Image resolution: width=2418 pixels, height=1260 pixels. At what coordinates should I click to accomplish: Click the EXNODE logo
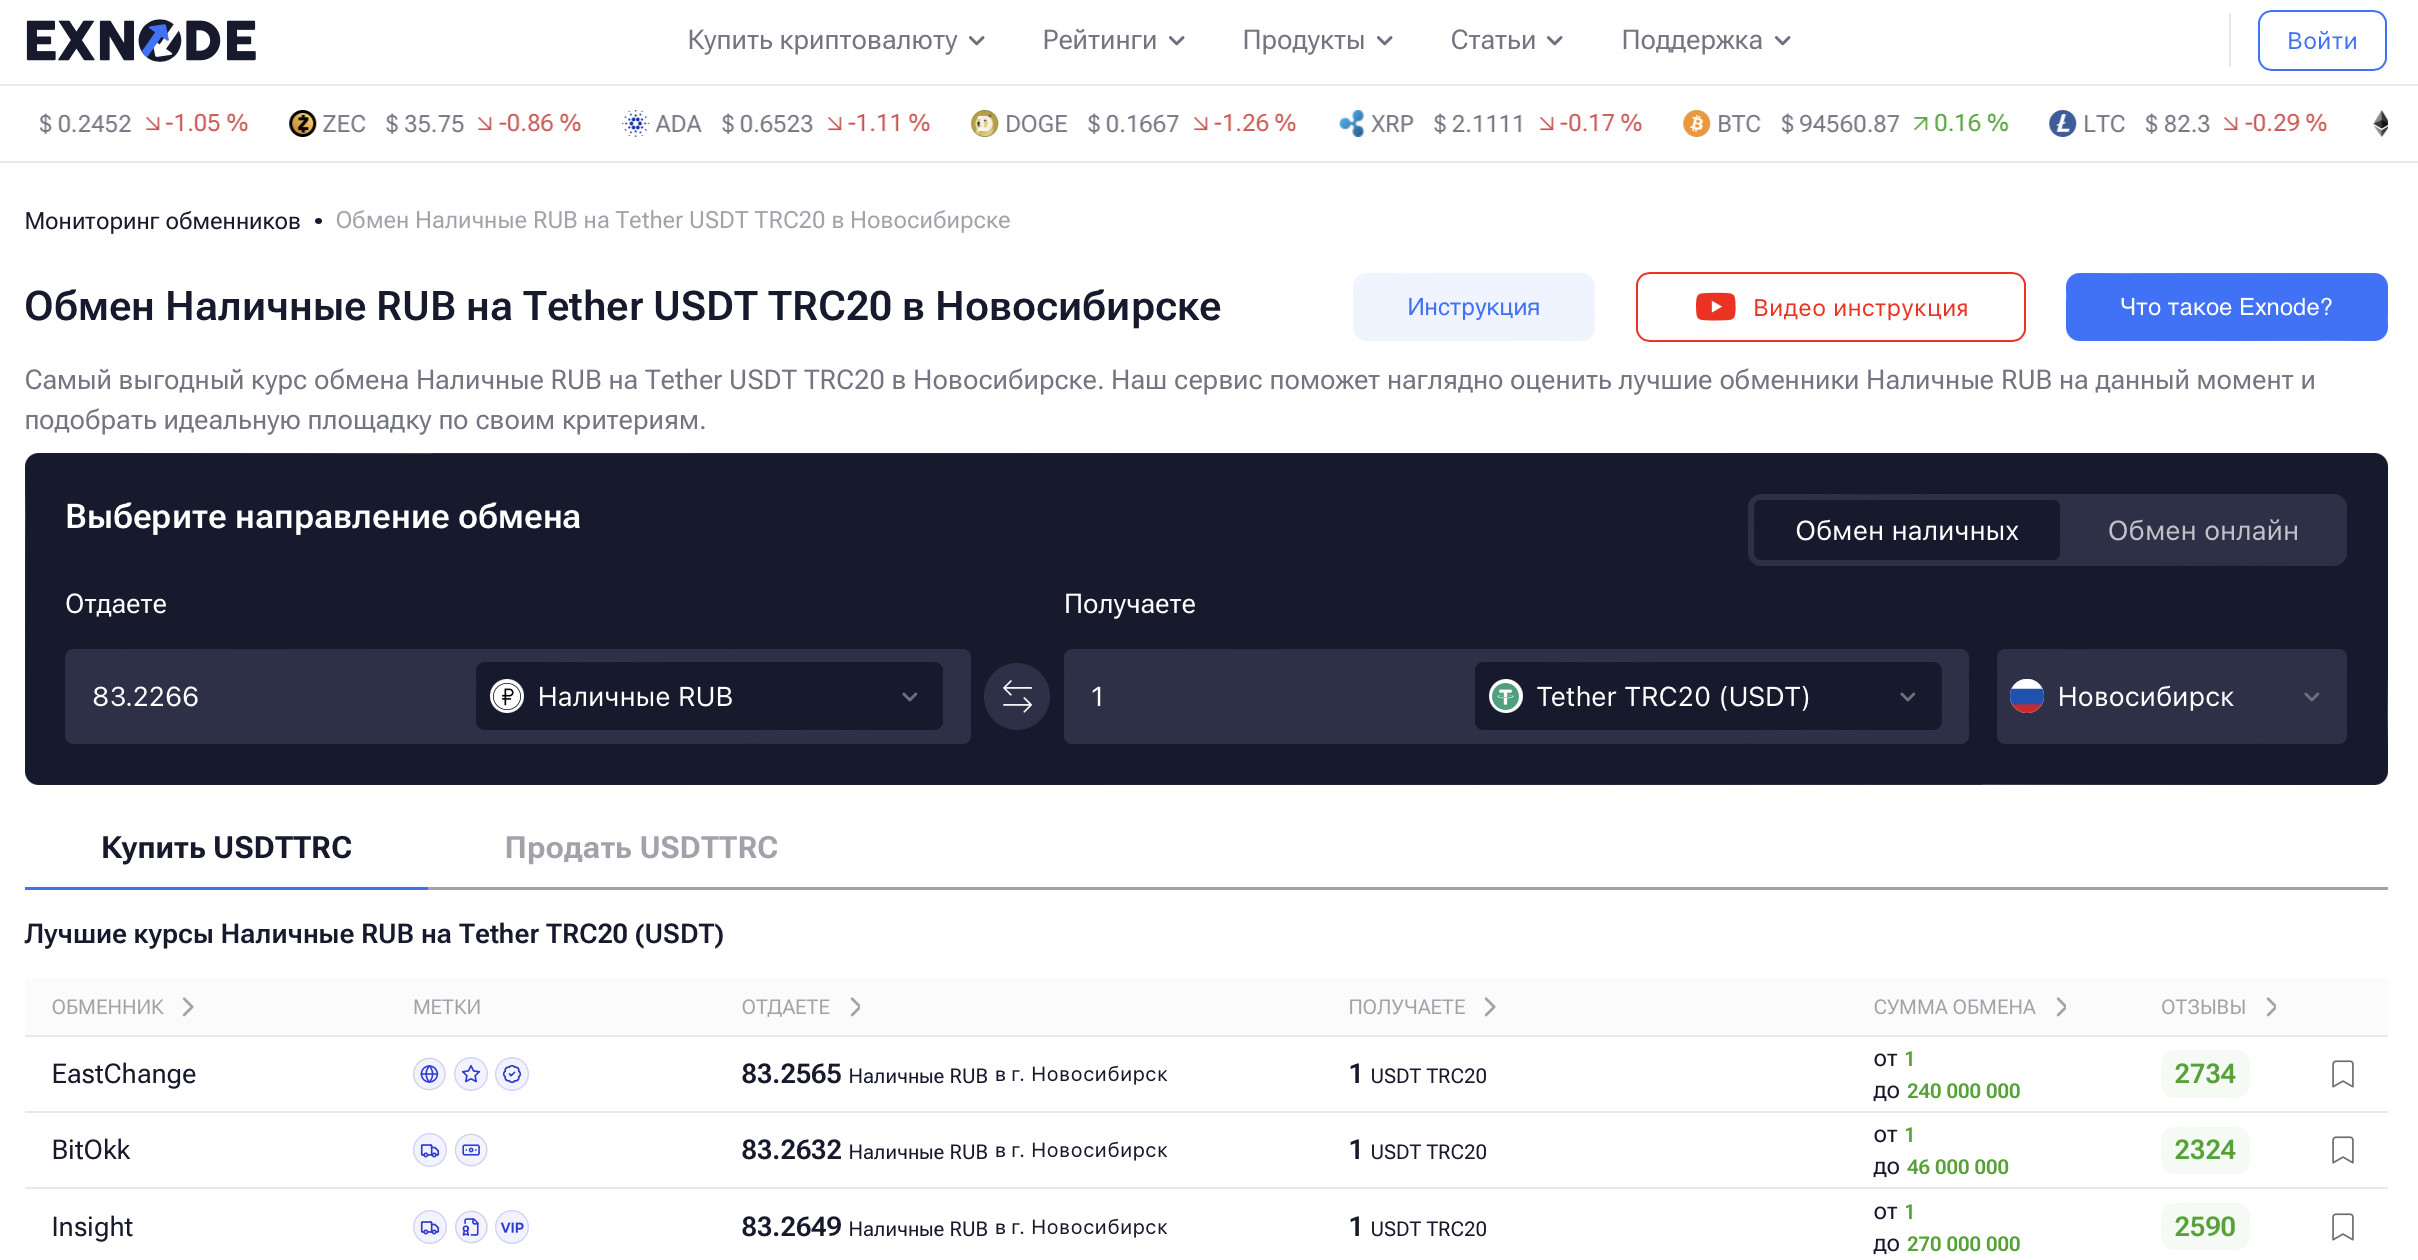141,41
